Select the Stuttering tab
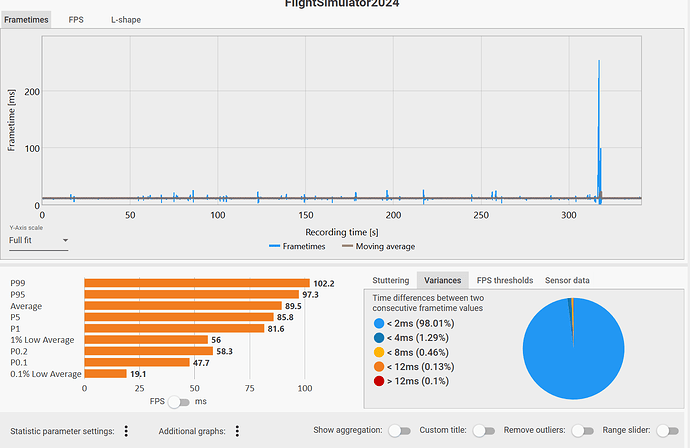The width and height of the screenshot is (690, 448). [391, 280]
